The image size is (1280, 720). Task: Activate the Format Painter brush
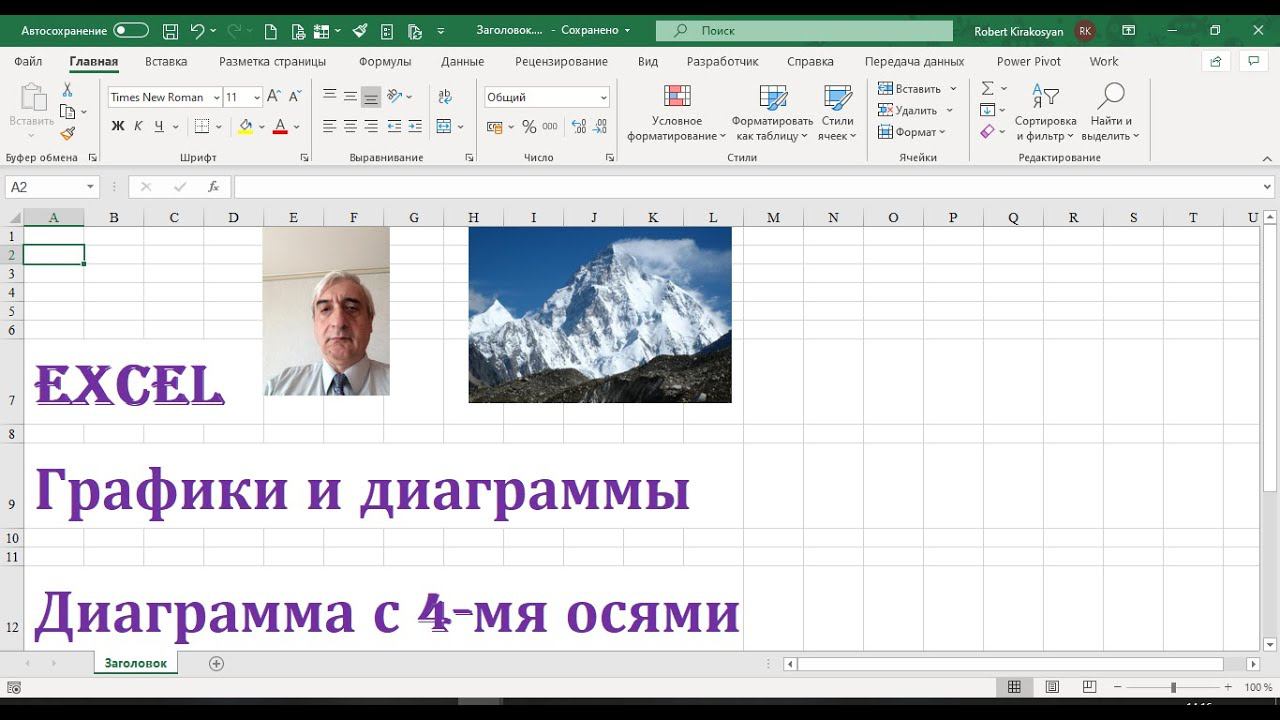click(x=68, y=133)
